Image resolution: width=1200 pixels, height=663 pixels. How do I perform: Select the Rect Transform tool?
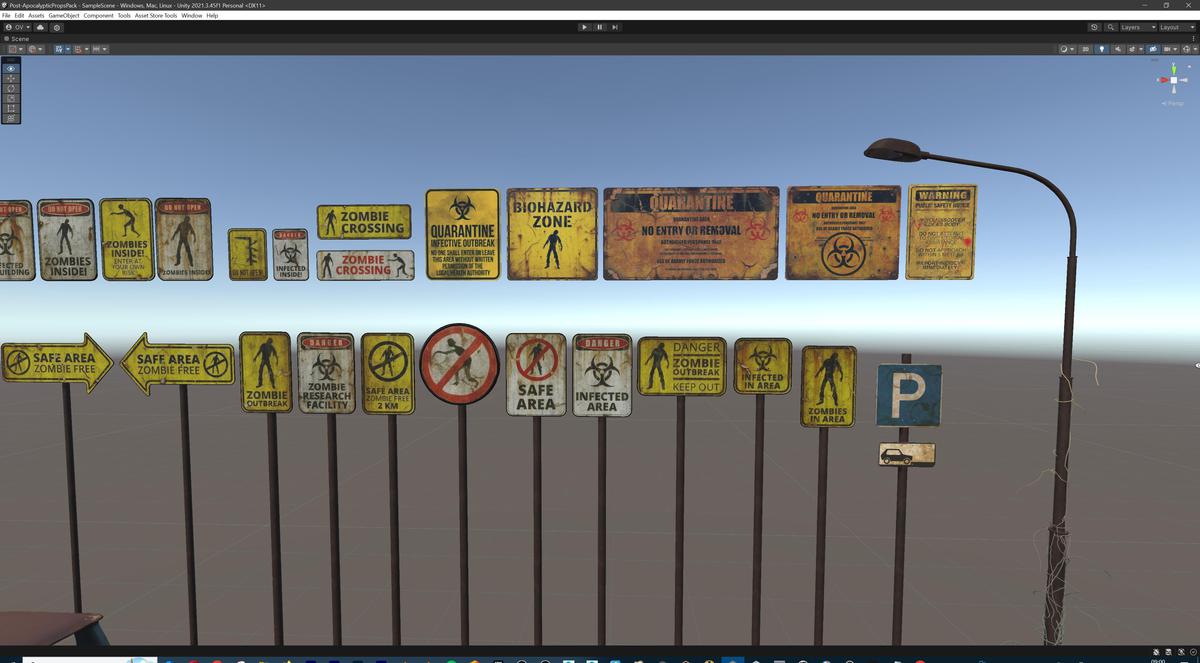11,108
